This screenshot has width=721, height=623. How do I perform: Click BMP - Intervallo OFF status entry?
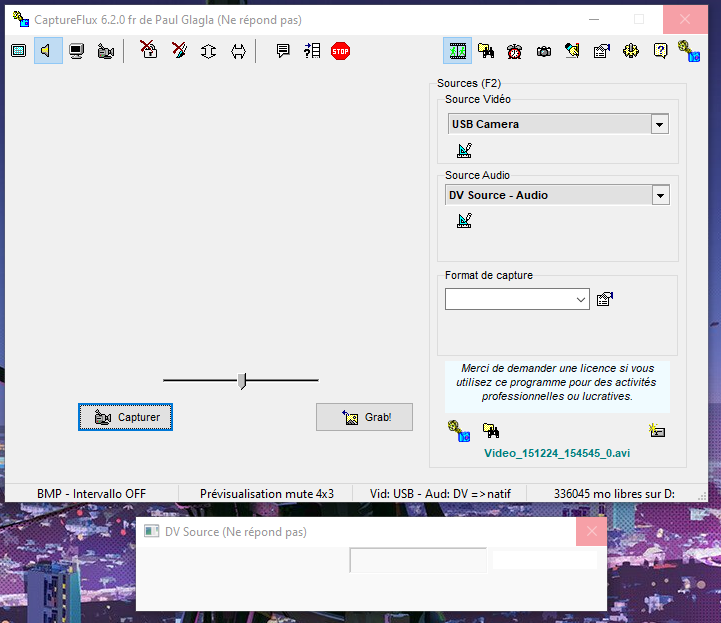pyautogui.click(x=92, y=494)
